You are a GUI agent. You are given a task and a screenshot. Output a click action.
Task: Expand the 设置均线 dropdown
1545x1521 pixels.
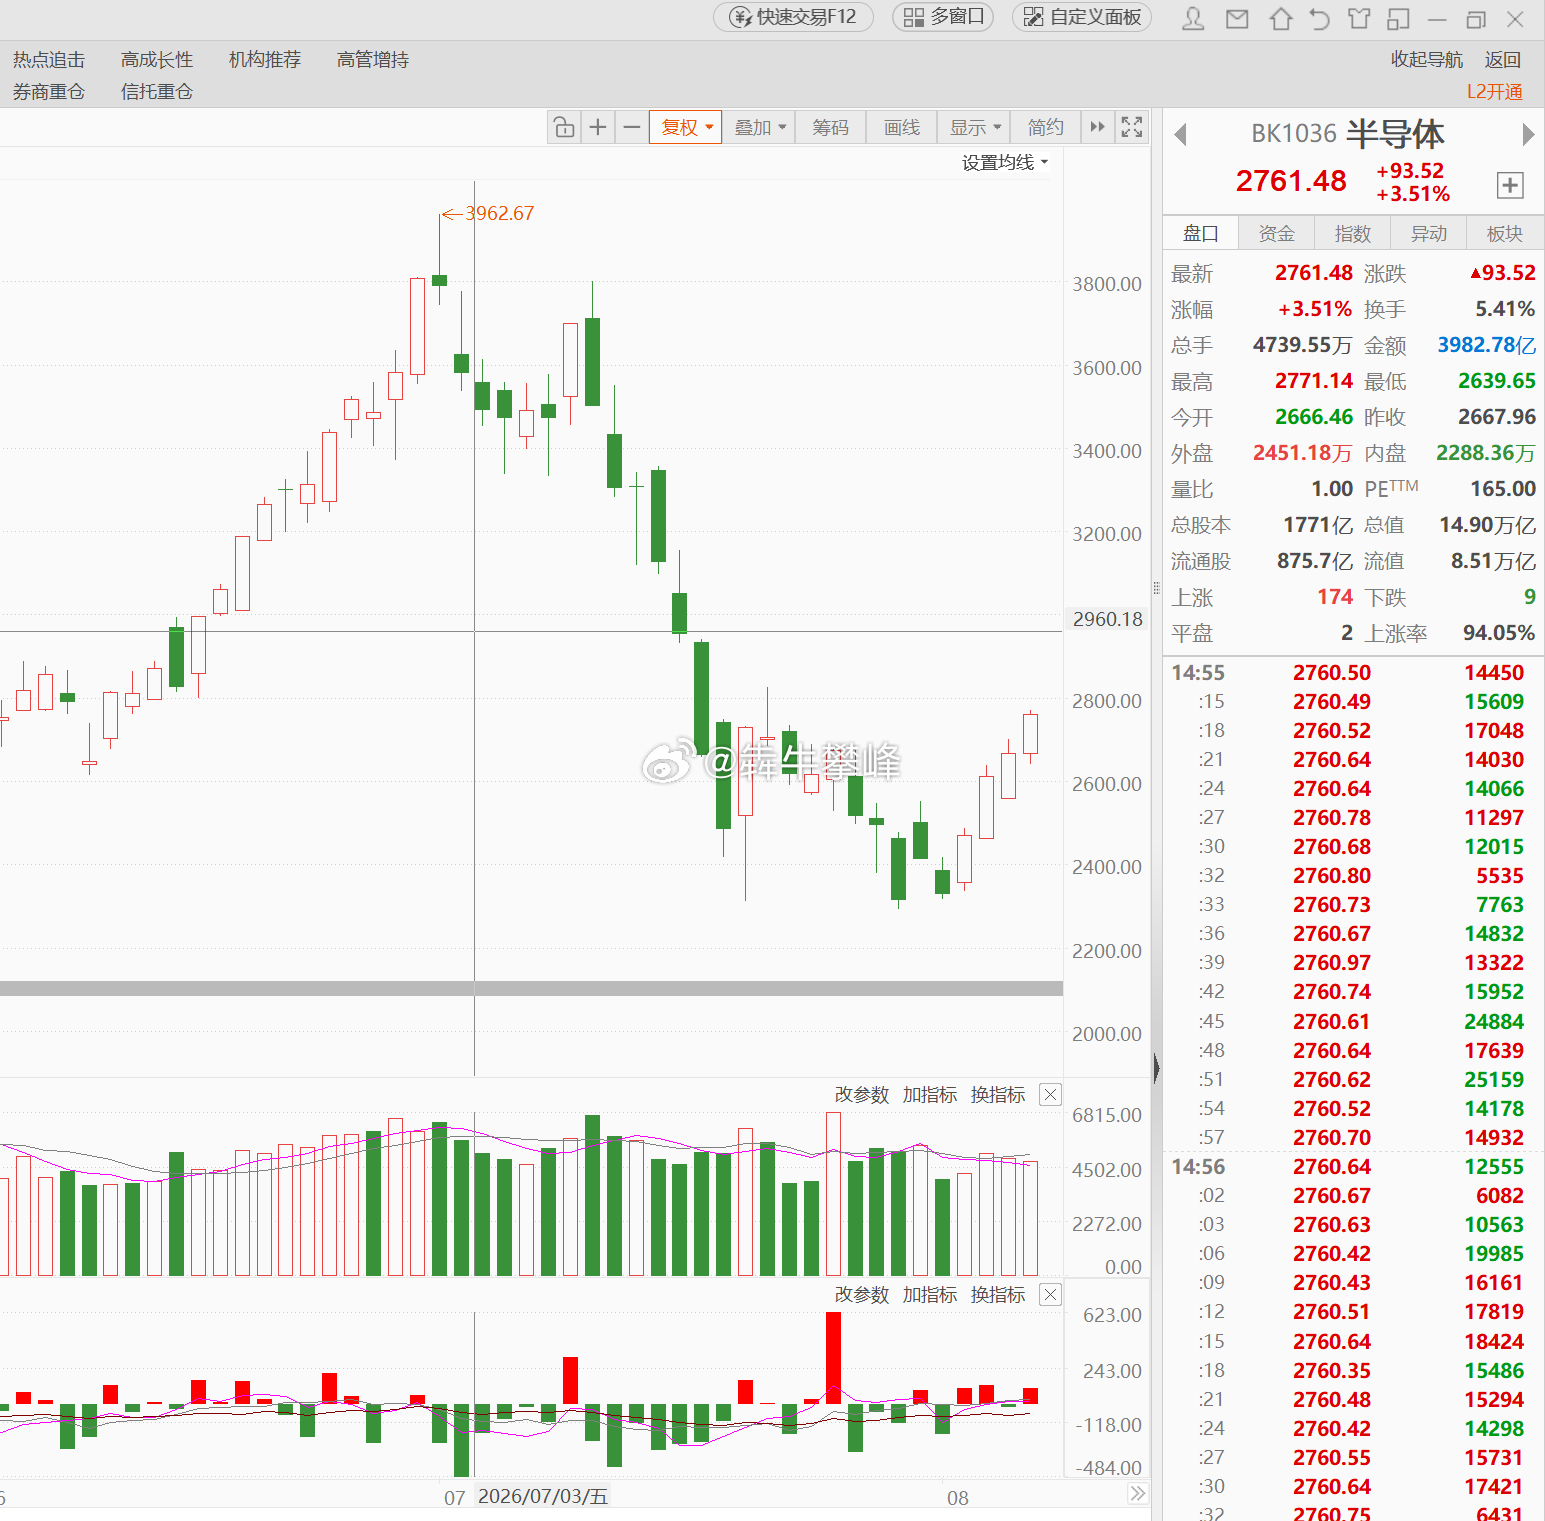(x=1005, y=163)
